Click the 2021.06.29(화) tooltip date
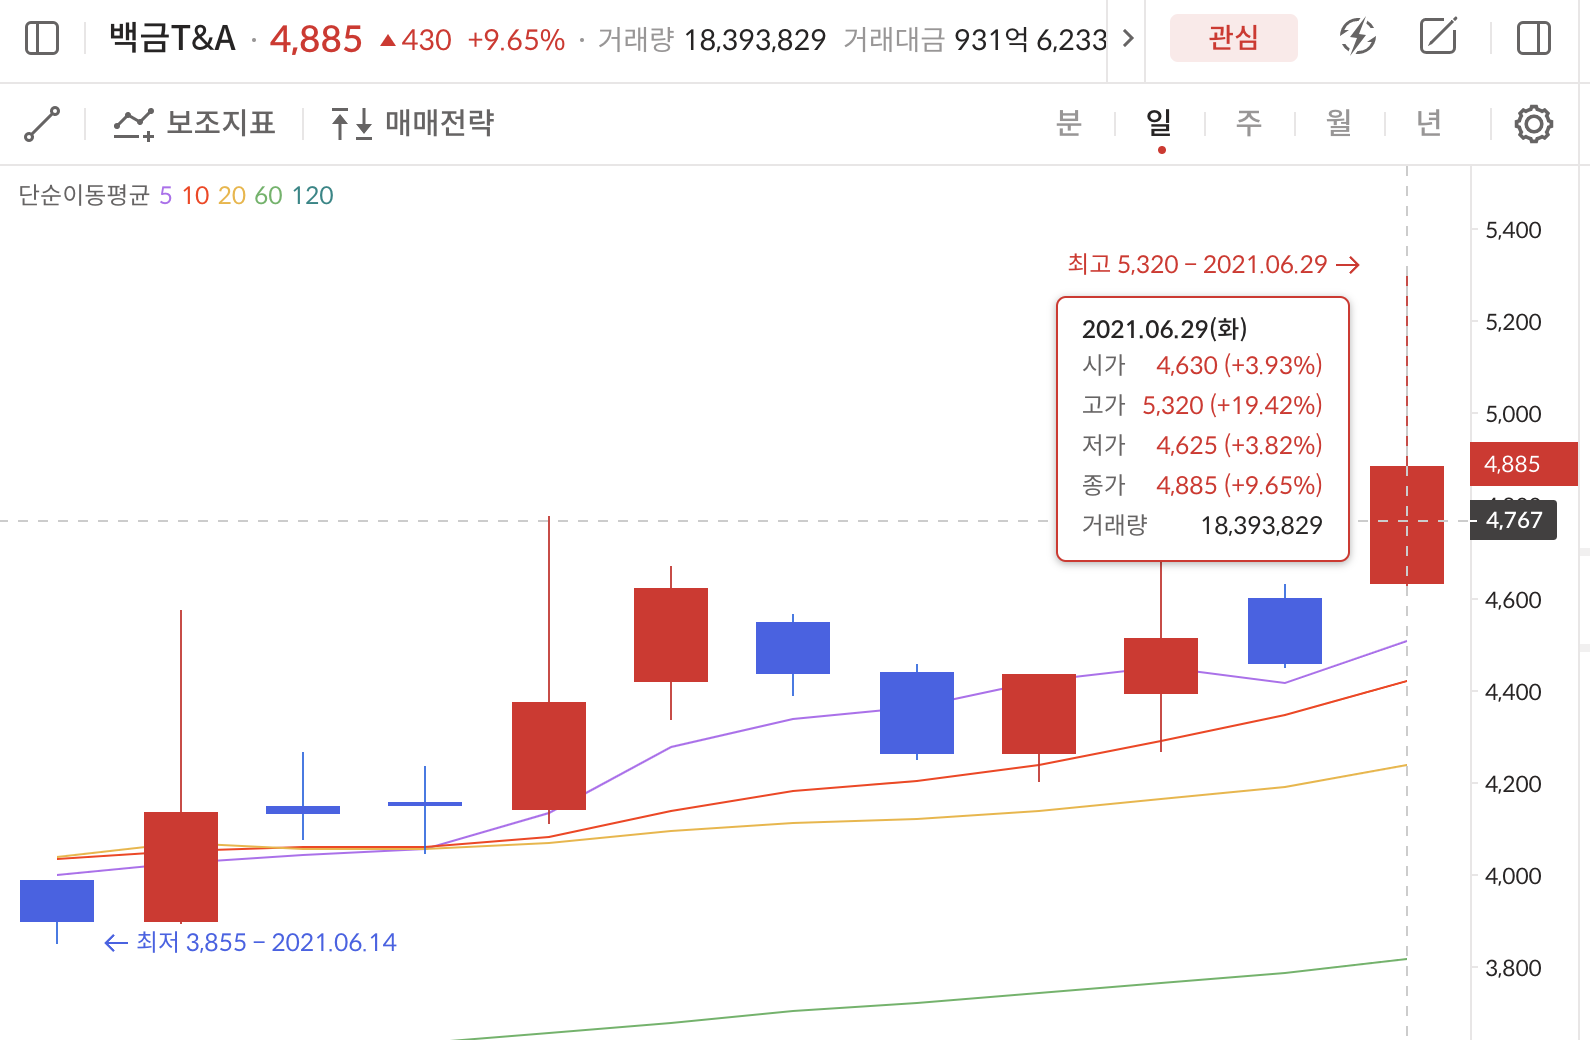This screenshot has height=1040, width=1590. pos(1164,329)
